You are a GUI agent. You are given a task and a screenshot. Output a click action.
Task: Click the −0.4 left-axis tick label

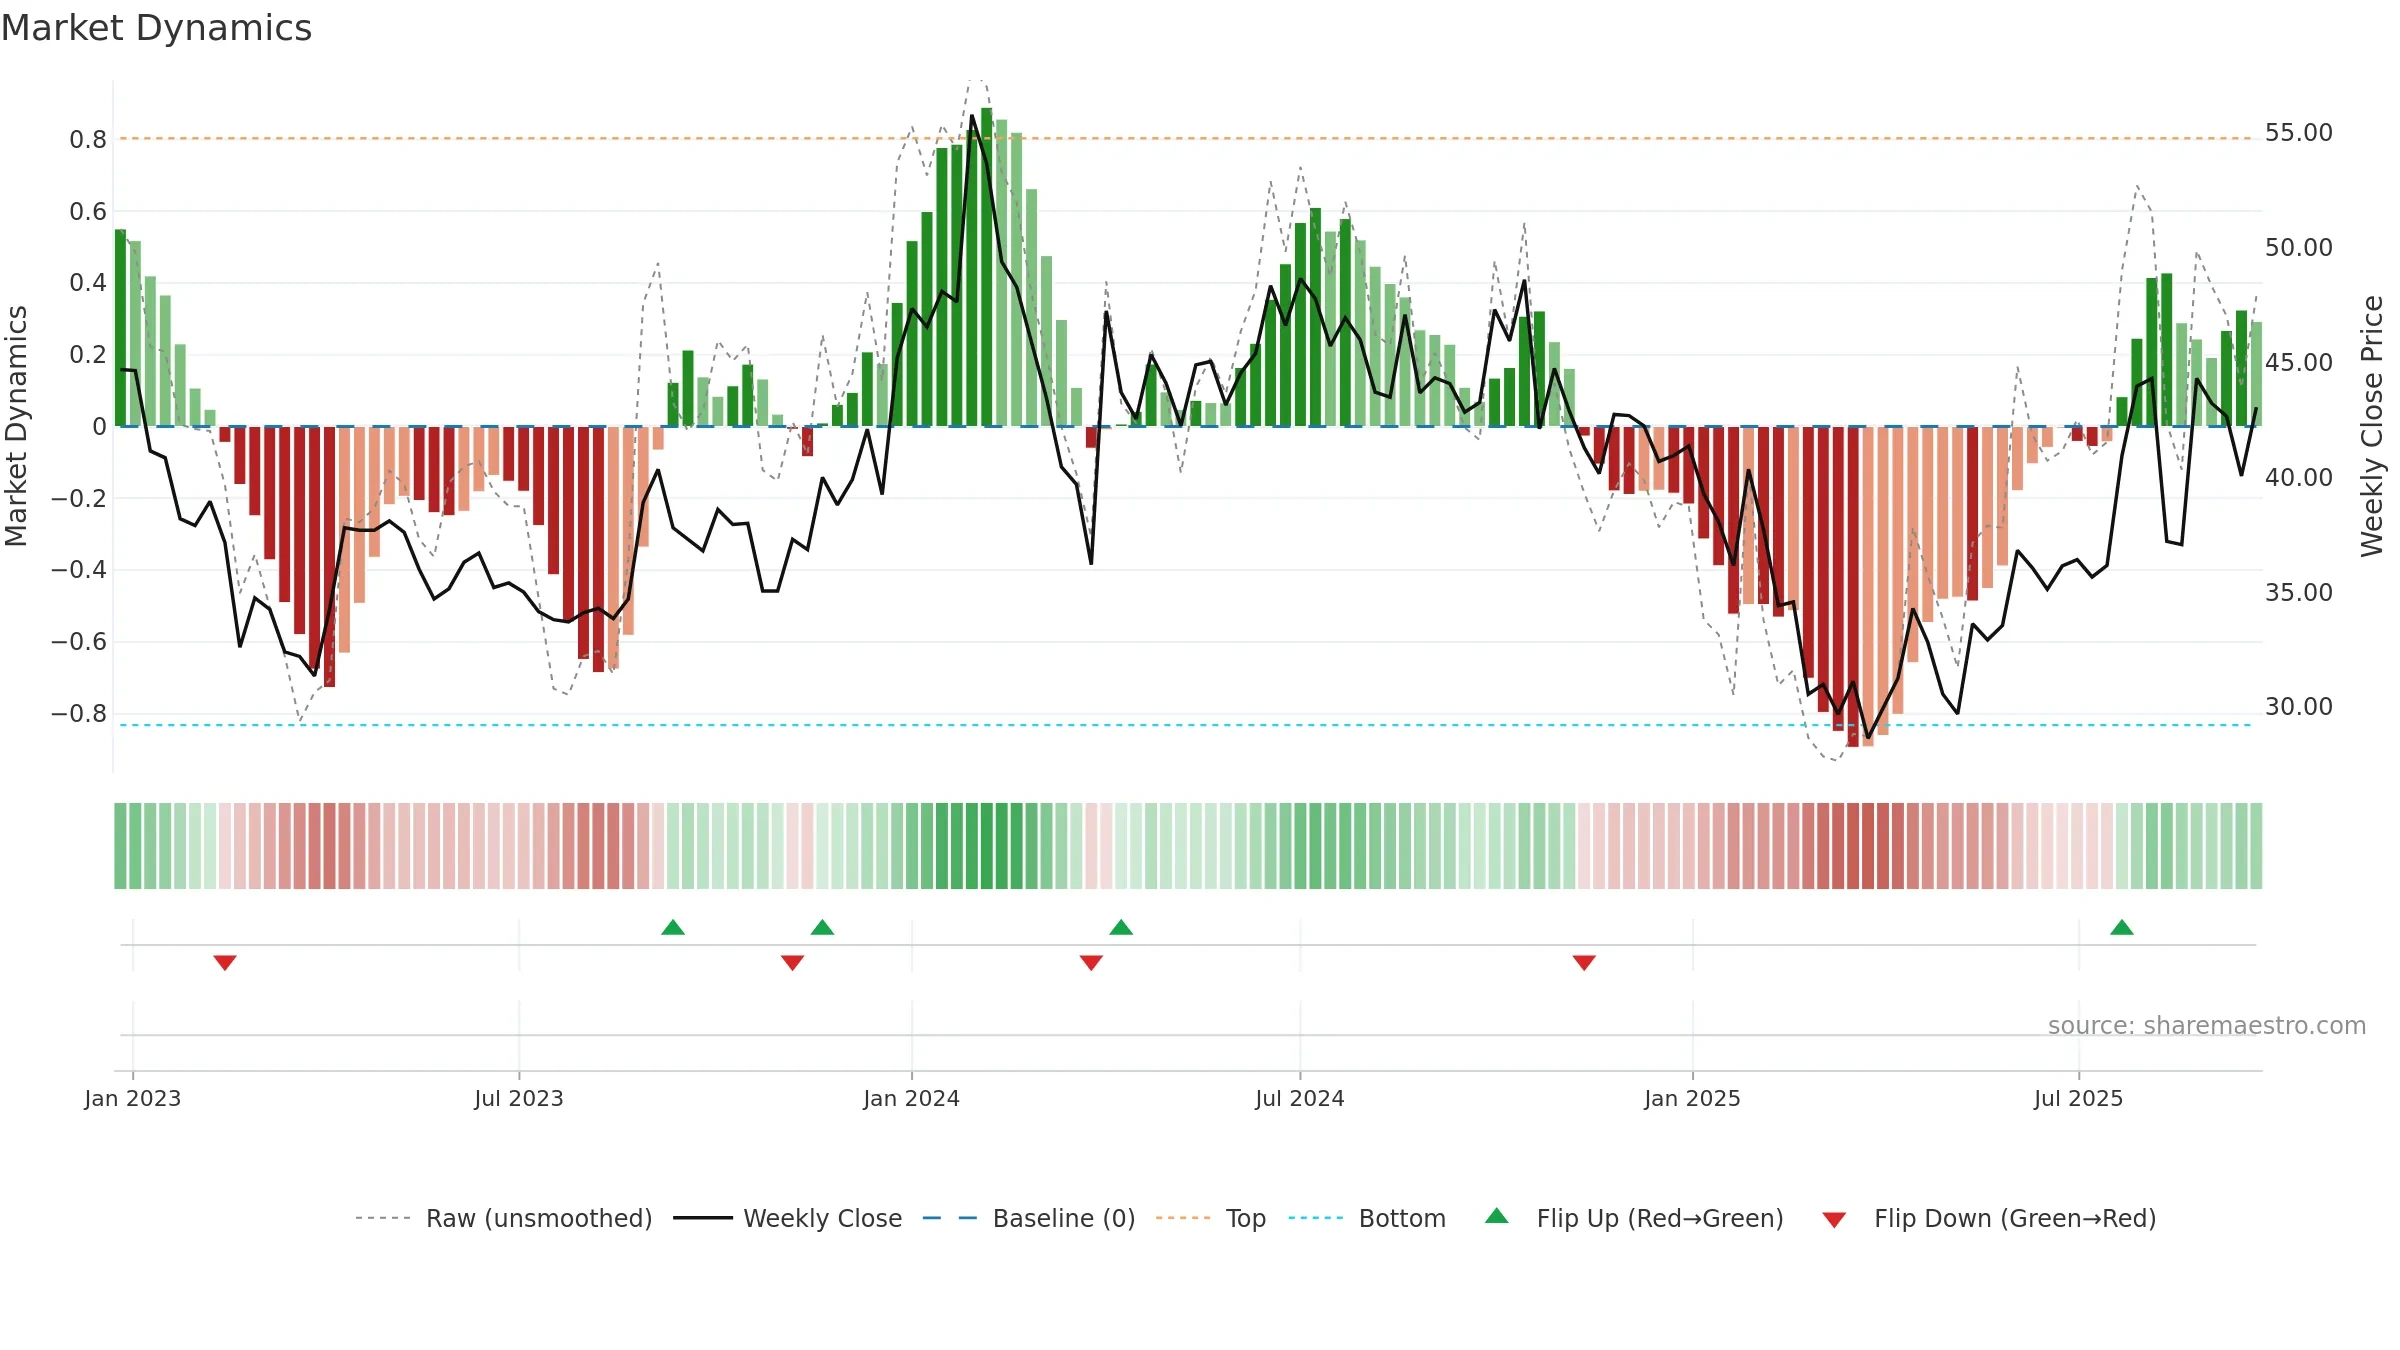click(x=79, y=569)
